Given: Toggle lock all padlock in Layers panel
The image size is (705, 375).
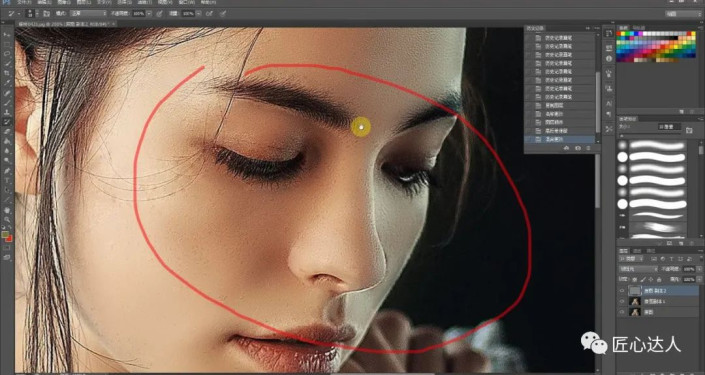Looking at the screenshot, I should coord(659,280).
